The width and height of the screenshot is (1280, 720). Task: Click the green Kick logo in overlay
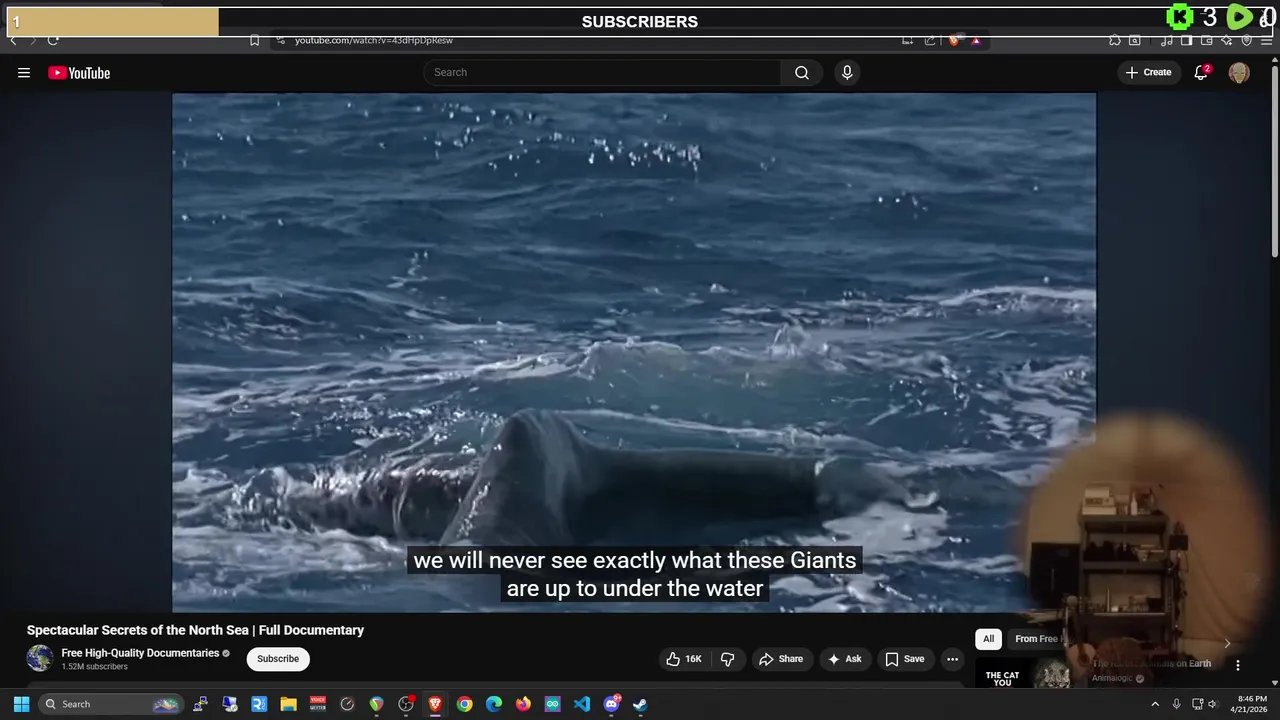click(x=1180, y=17)
